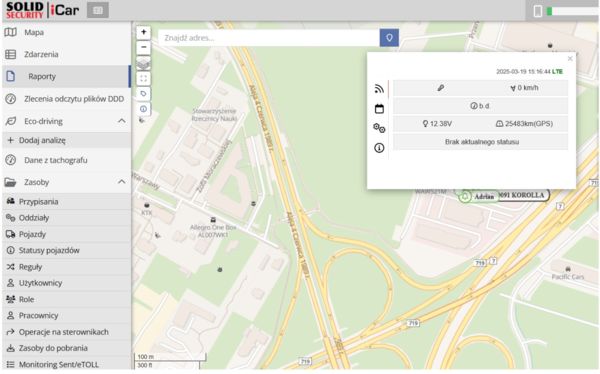Image resolution: width=600 pixels, height=374 pixels.
Task: Toggle fullscreen map view
Action: coord(143,79)
